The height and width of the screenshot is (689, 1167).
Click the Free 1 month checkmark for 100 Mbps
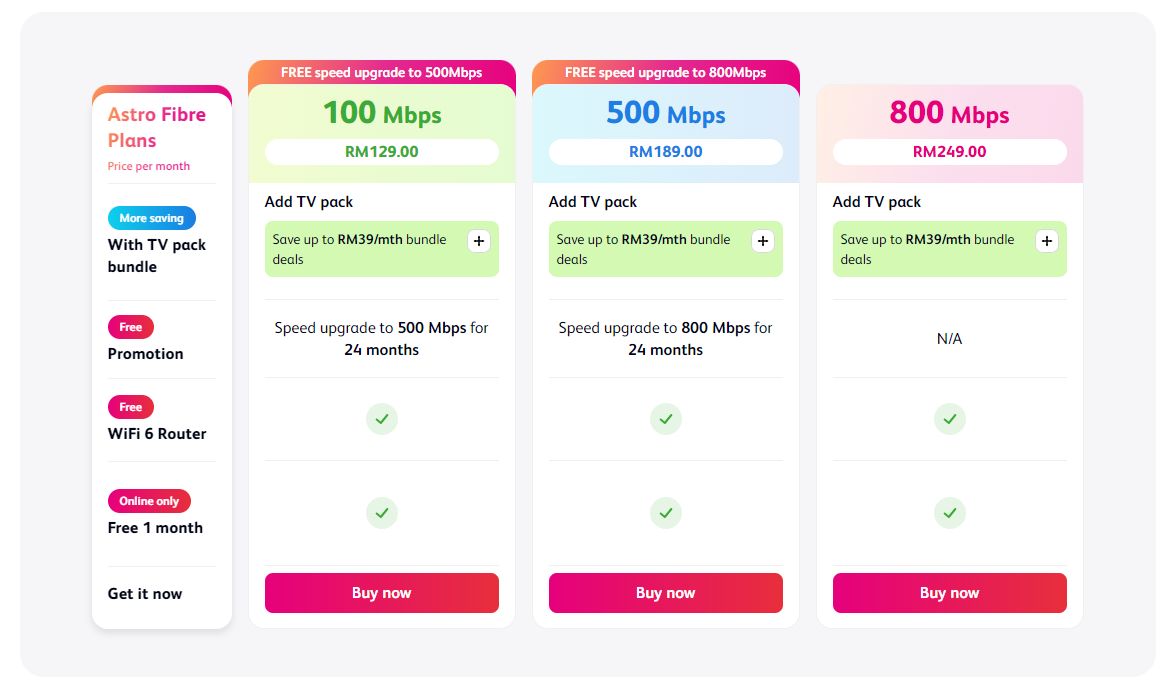[381, 513]
